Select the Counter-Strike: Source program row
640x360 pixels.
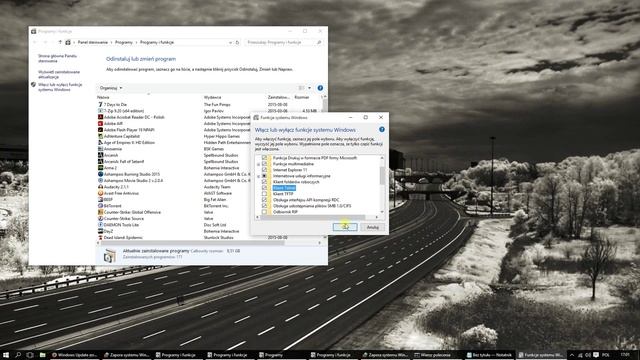(x=124, y=218)
